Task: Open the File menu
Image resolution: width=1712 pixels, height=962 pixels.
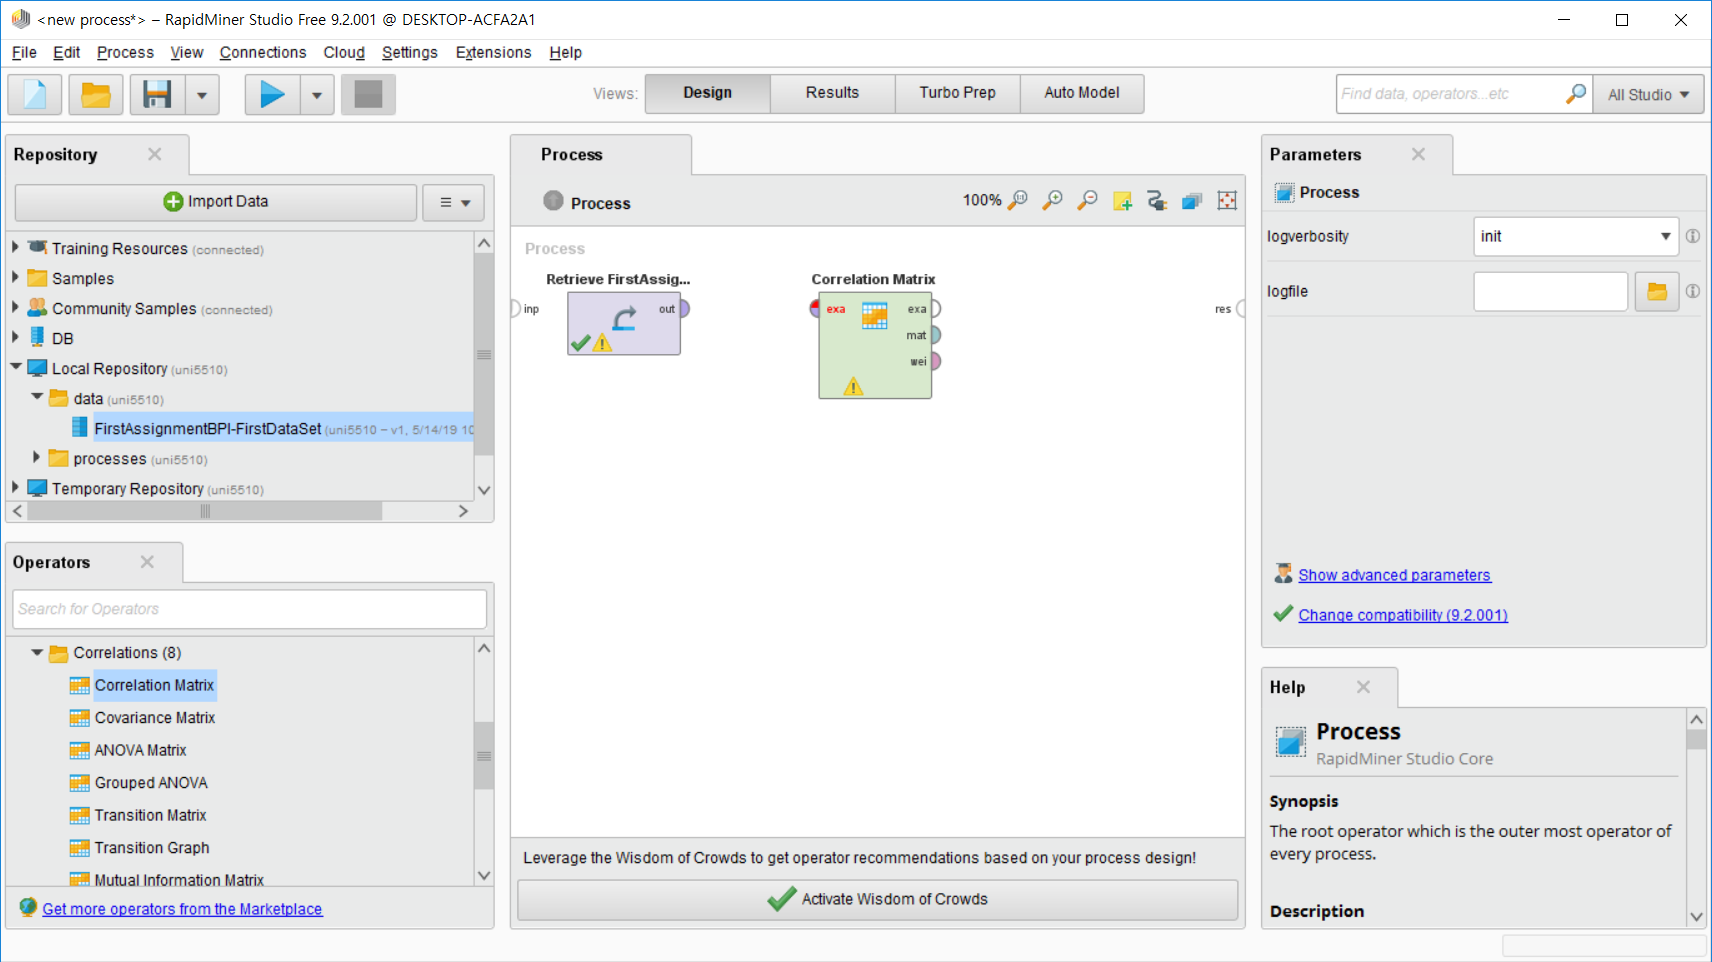Action: (24, 52)
